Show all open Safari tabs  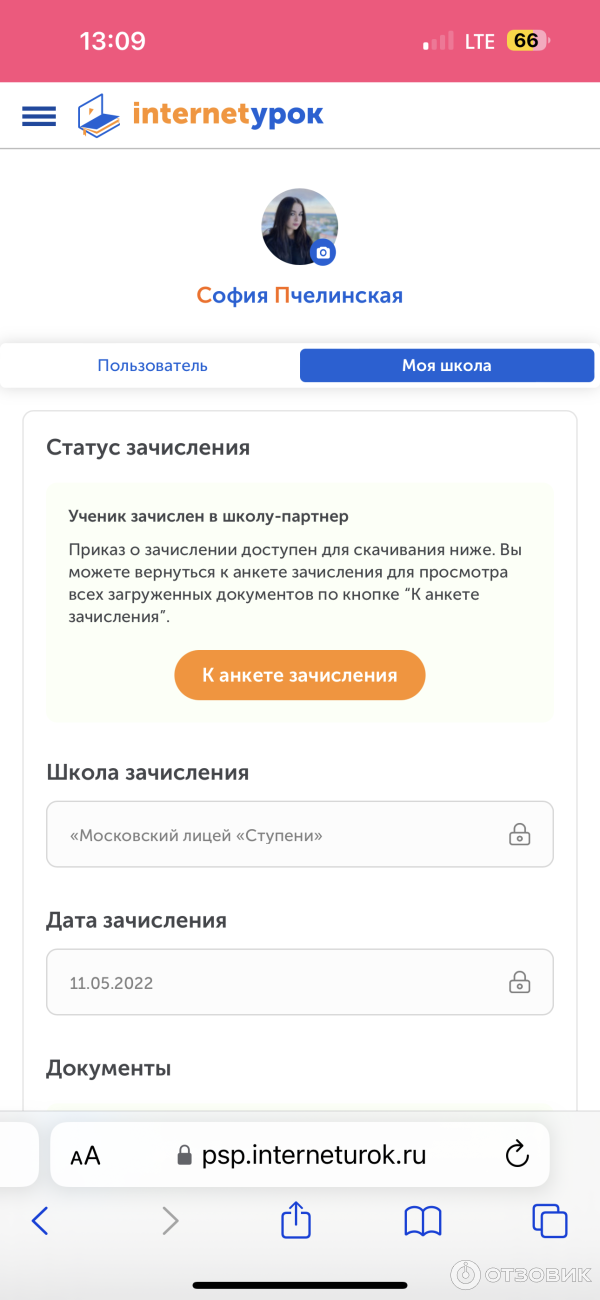[x=550, y=1220]
